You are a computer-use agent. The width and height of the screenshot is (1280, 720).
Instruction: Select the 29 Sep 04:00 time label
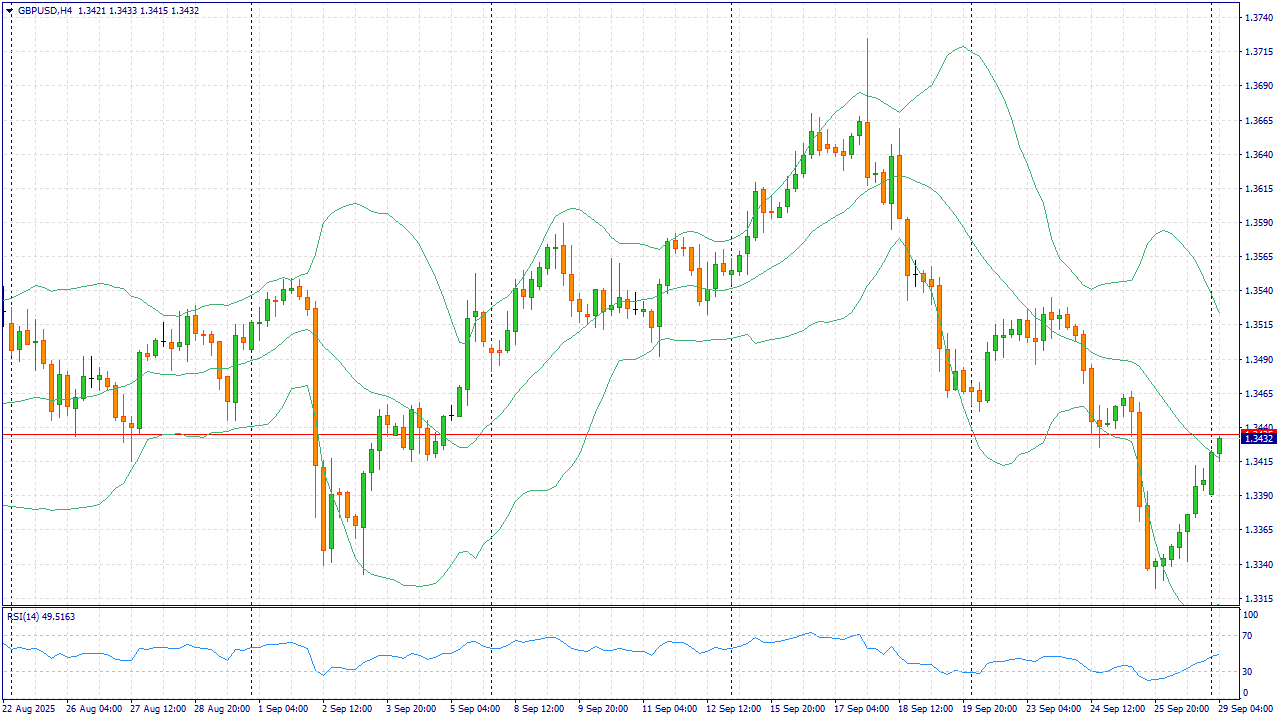1245,709
